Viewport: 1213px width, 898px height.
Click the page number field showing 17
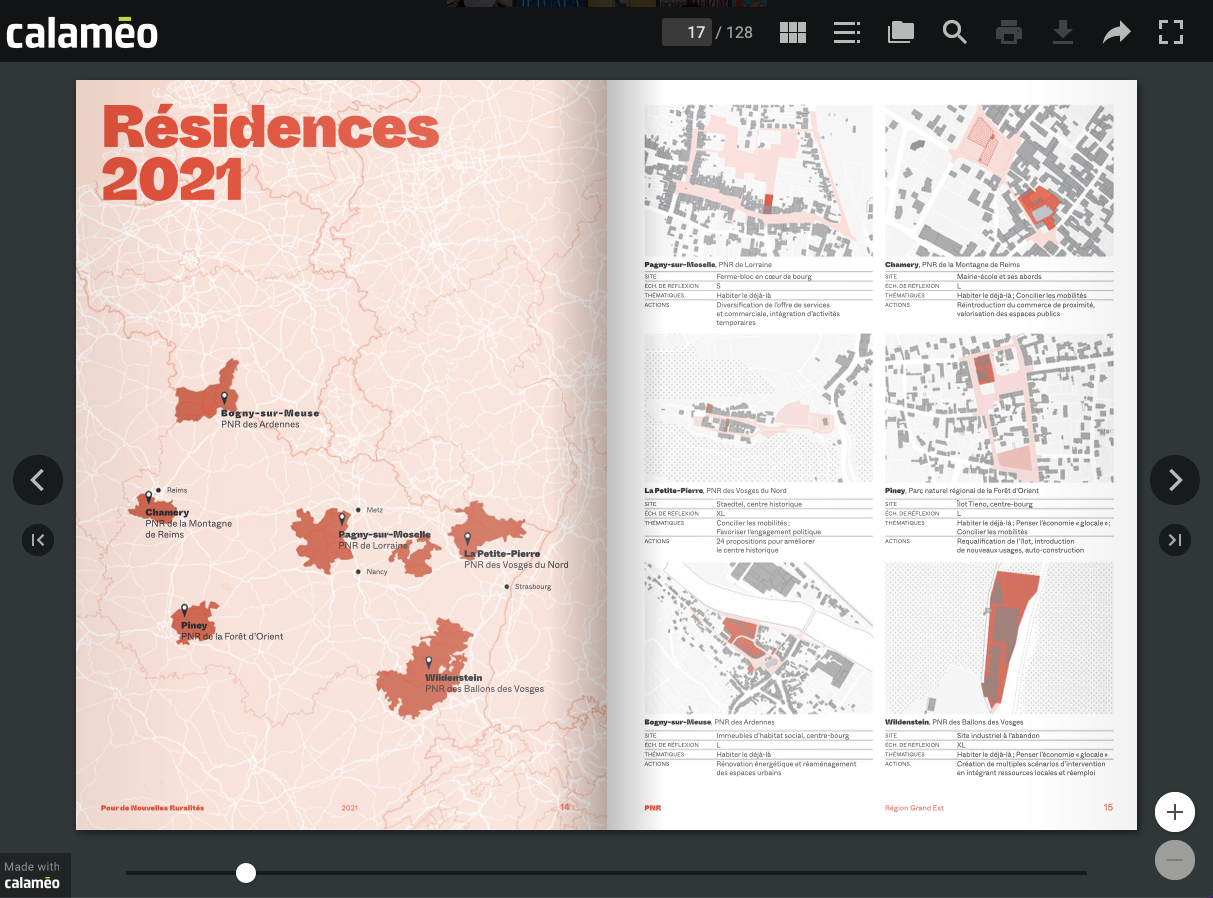[687, 32]
